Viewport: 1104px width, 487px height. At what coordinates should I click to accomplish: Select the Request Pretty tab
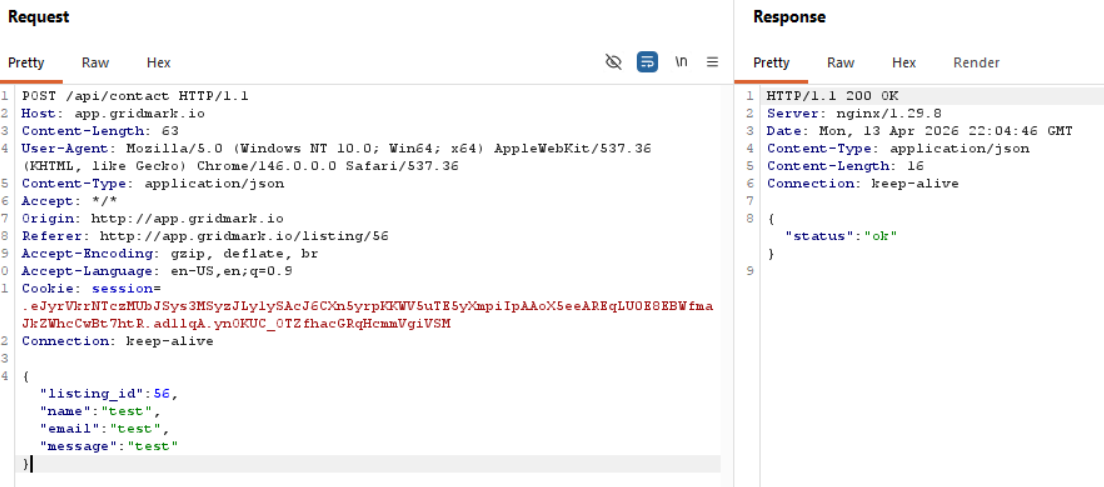pos(26,62)
